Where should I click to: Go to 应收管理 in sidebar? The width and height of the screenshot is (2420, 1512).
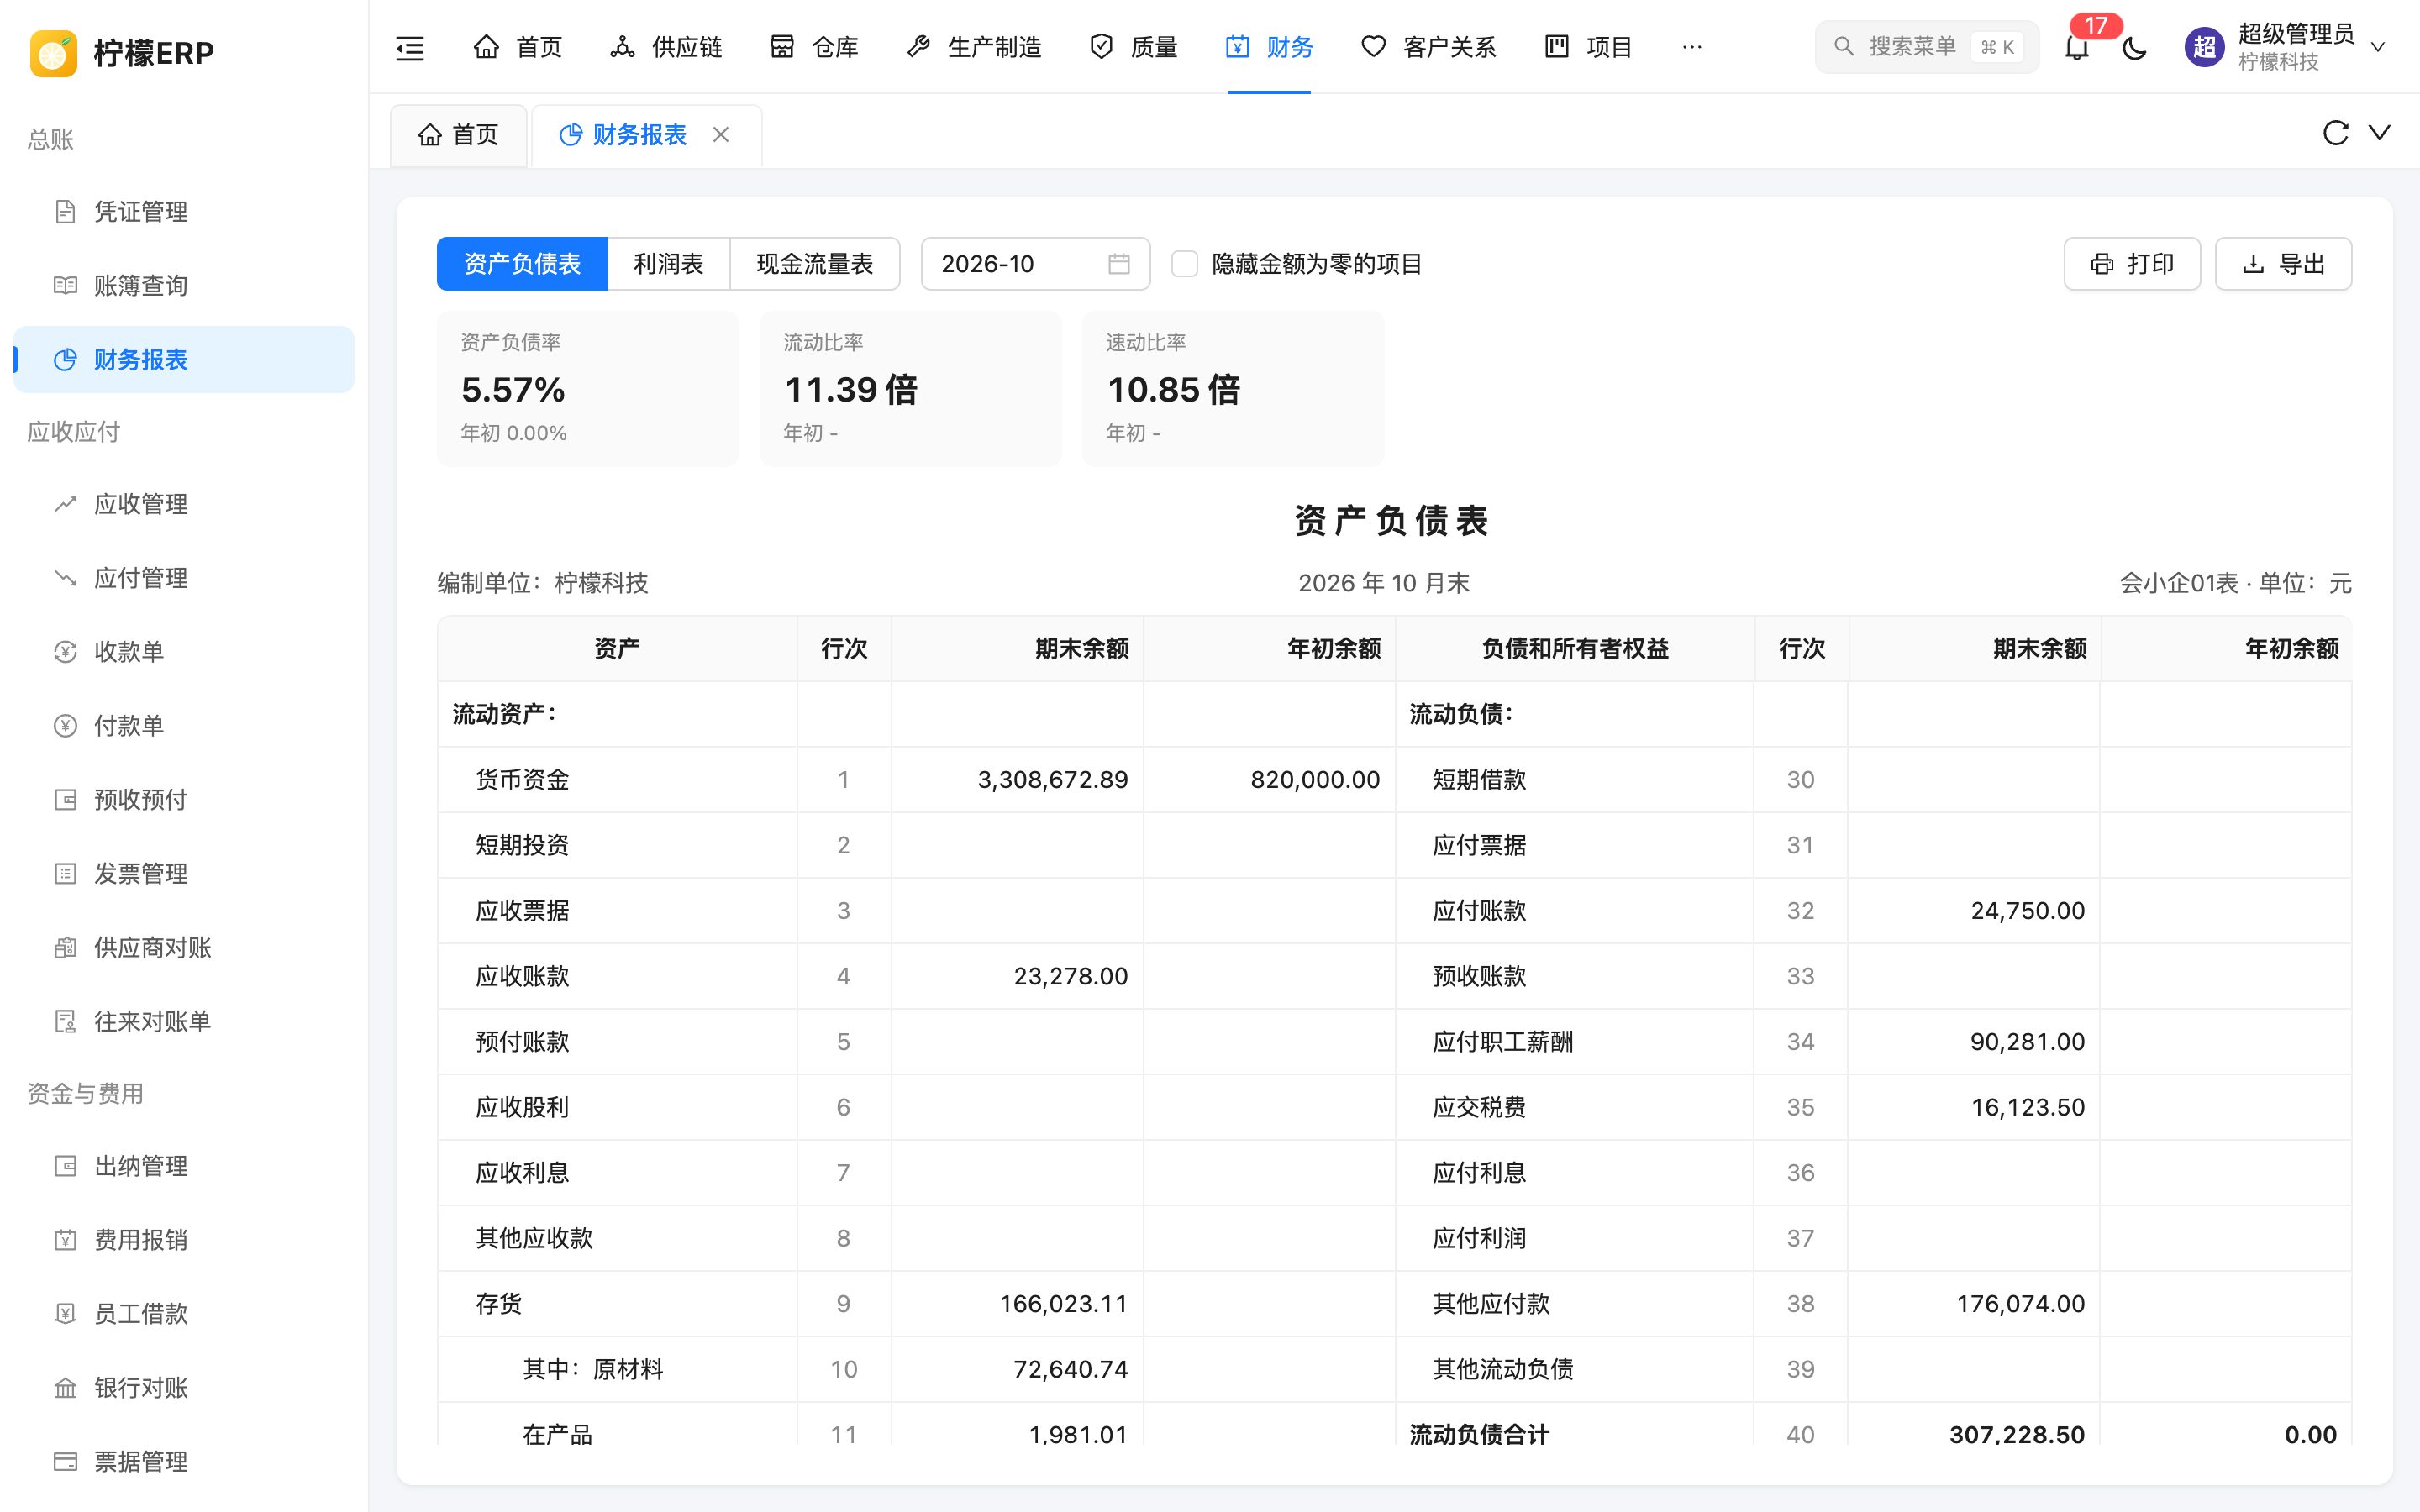coord(184,504)
